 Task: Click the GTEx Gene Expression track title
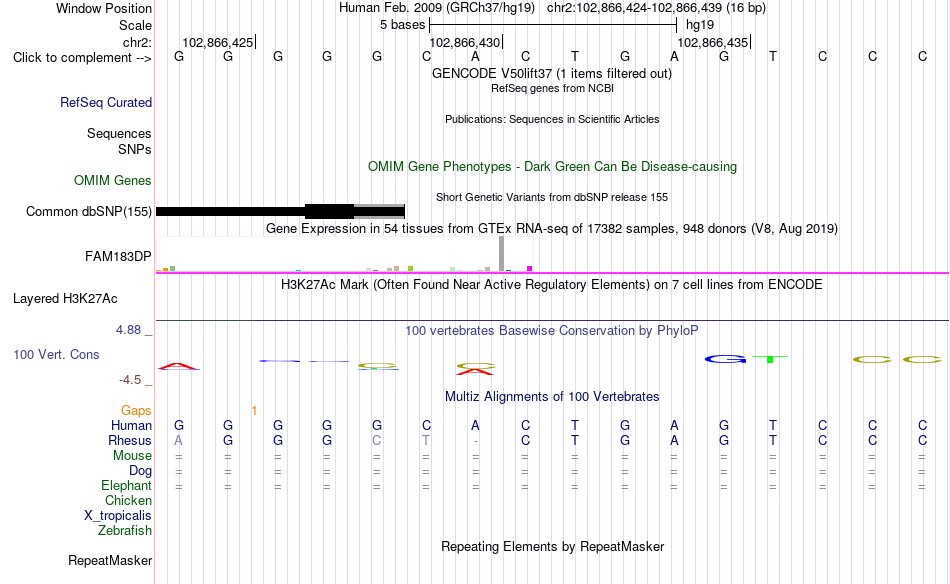pos(552,228)
